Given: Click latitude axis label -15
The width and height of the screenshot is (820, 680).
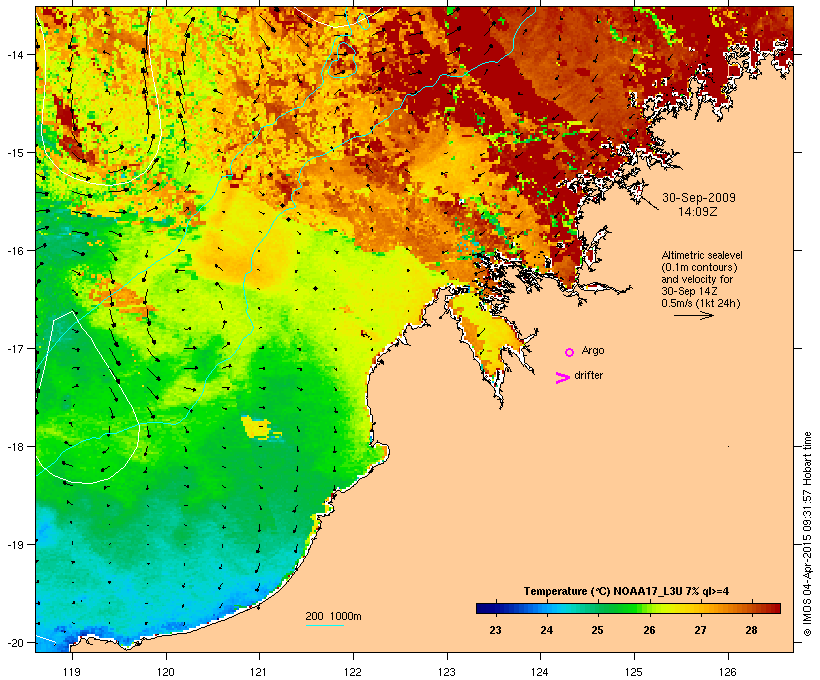Looking at the screenshot, I should click(14, 153).
